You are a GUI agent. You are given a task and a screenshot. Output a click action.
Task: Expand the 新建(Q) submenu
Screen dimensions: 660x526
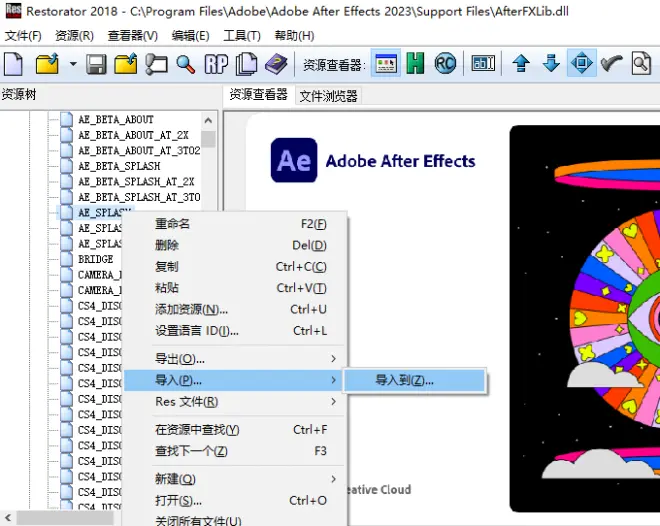[236, 479]
